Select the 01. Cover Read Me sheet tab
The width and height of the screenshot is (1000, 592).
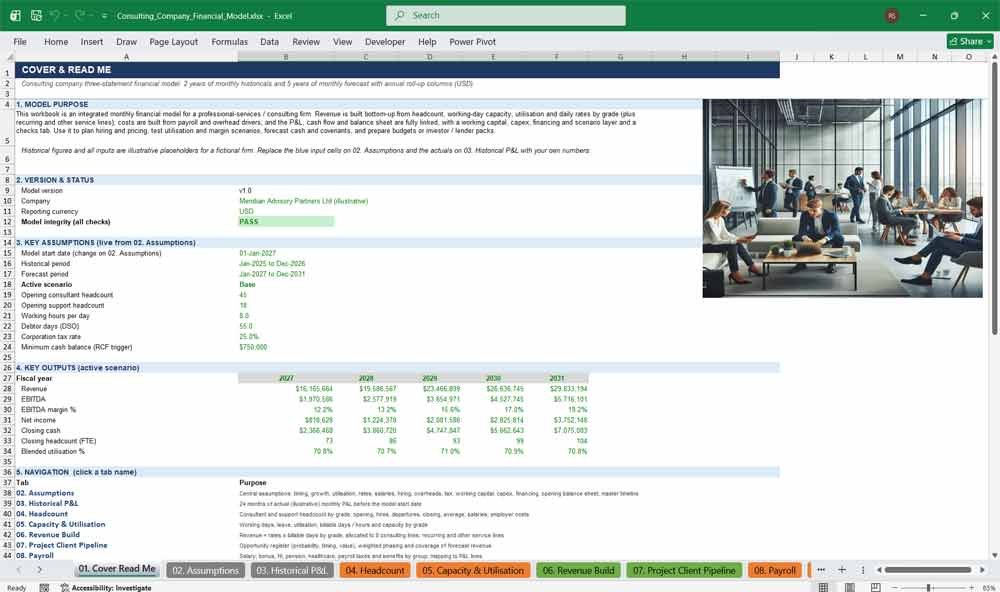[x=117, y=569]
